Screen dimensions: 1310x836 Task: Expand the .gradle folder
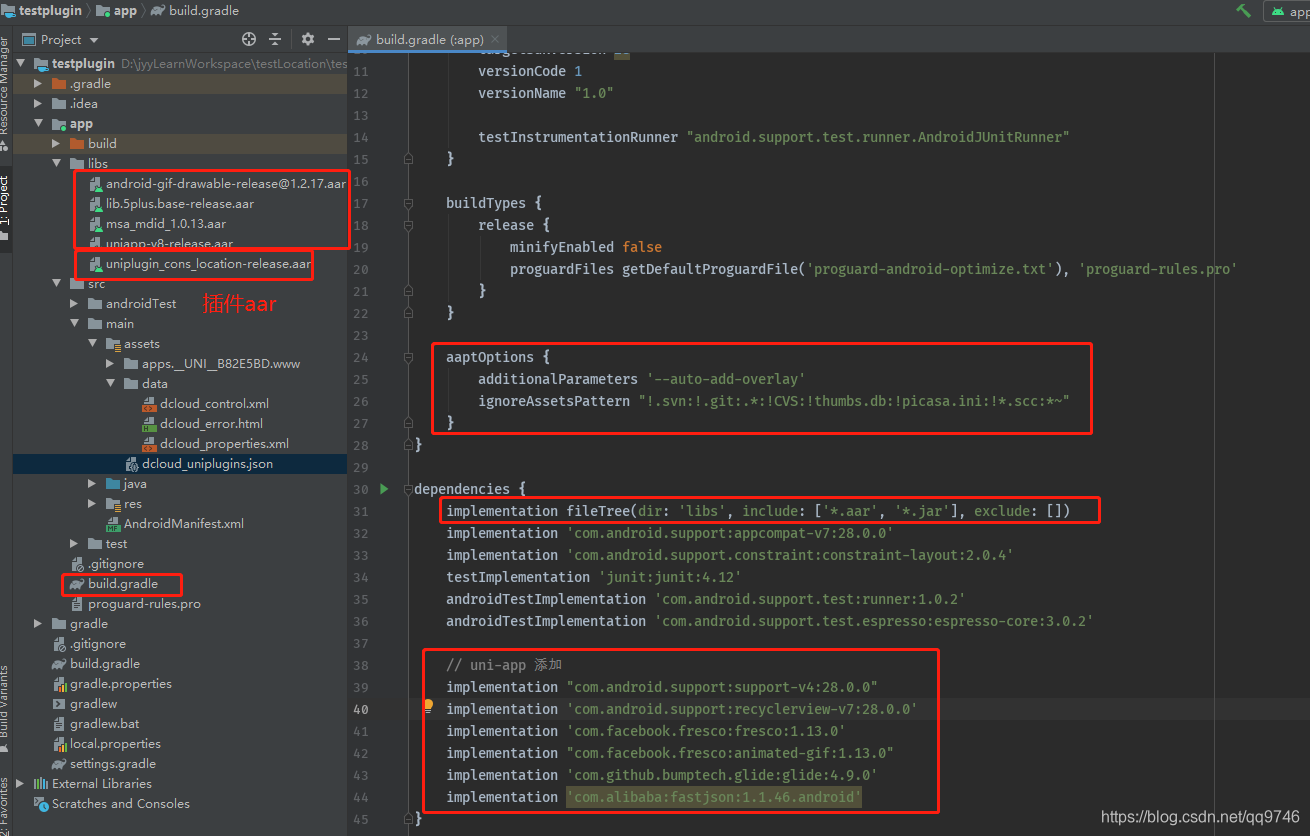click(38, 84)
